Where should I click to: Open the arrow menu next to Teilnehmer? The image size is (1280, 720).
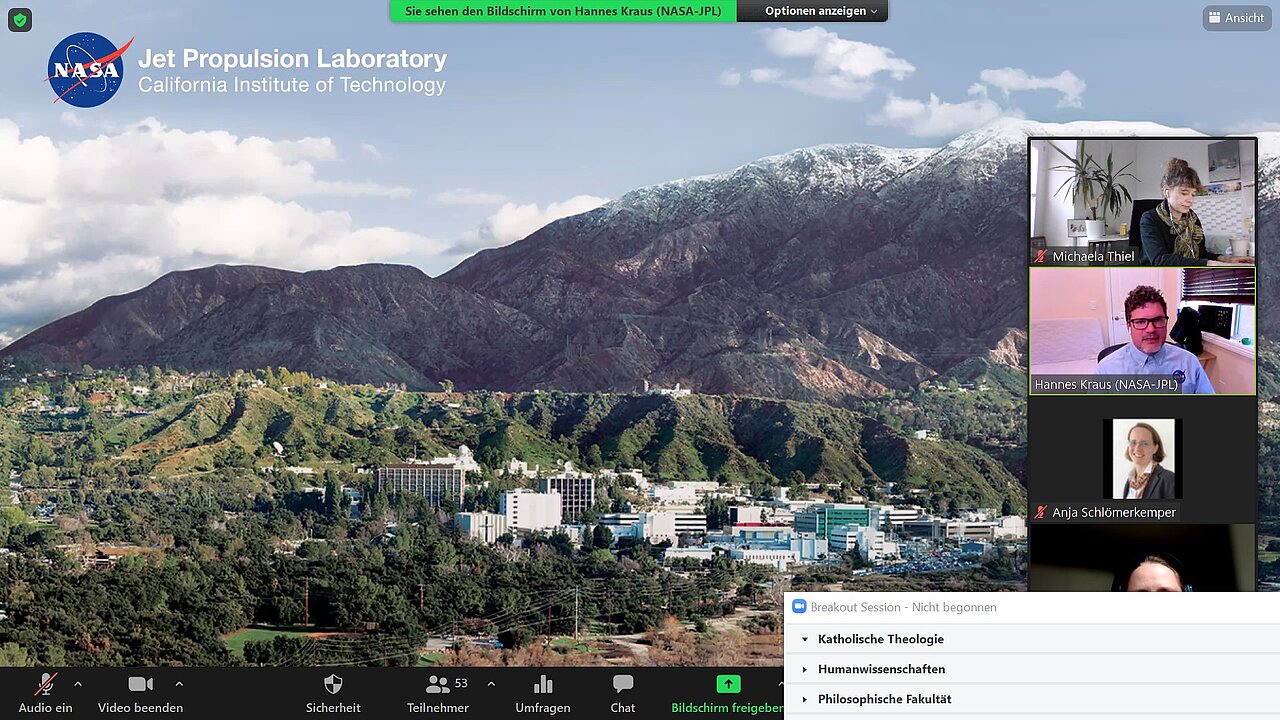[x=491, y=684]
